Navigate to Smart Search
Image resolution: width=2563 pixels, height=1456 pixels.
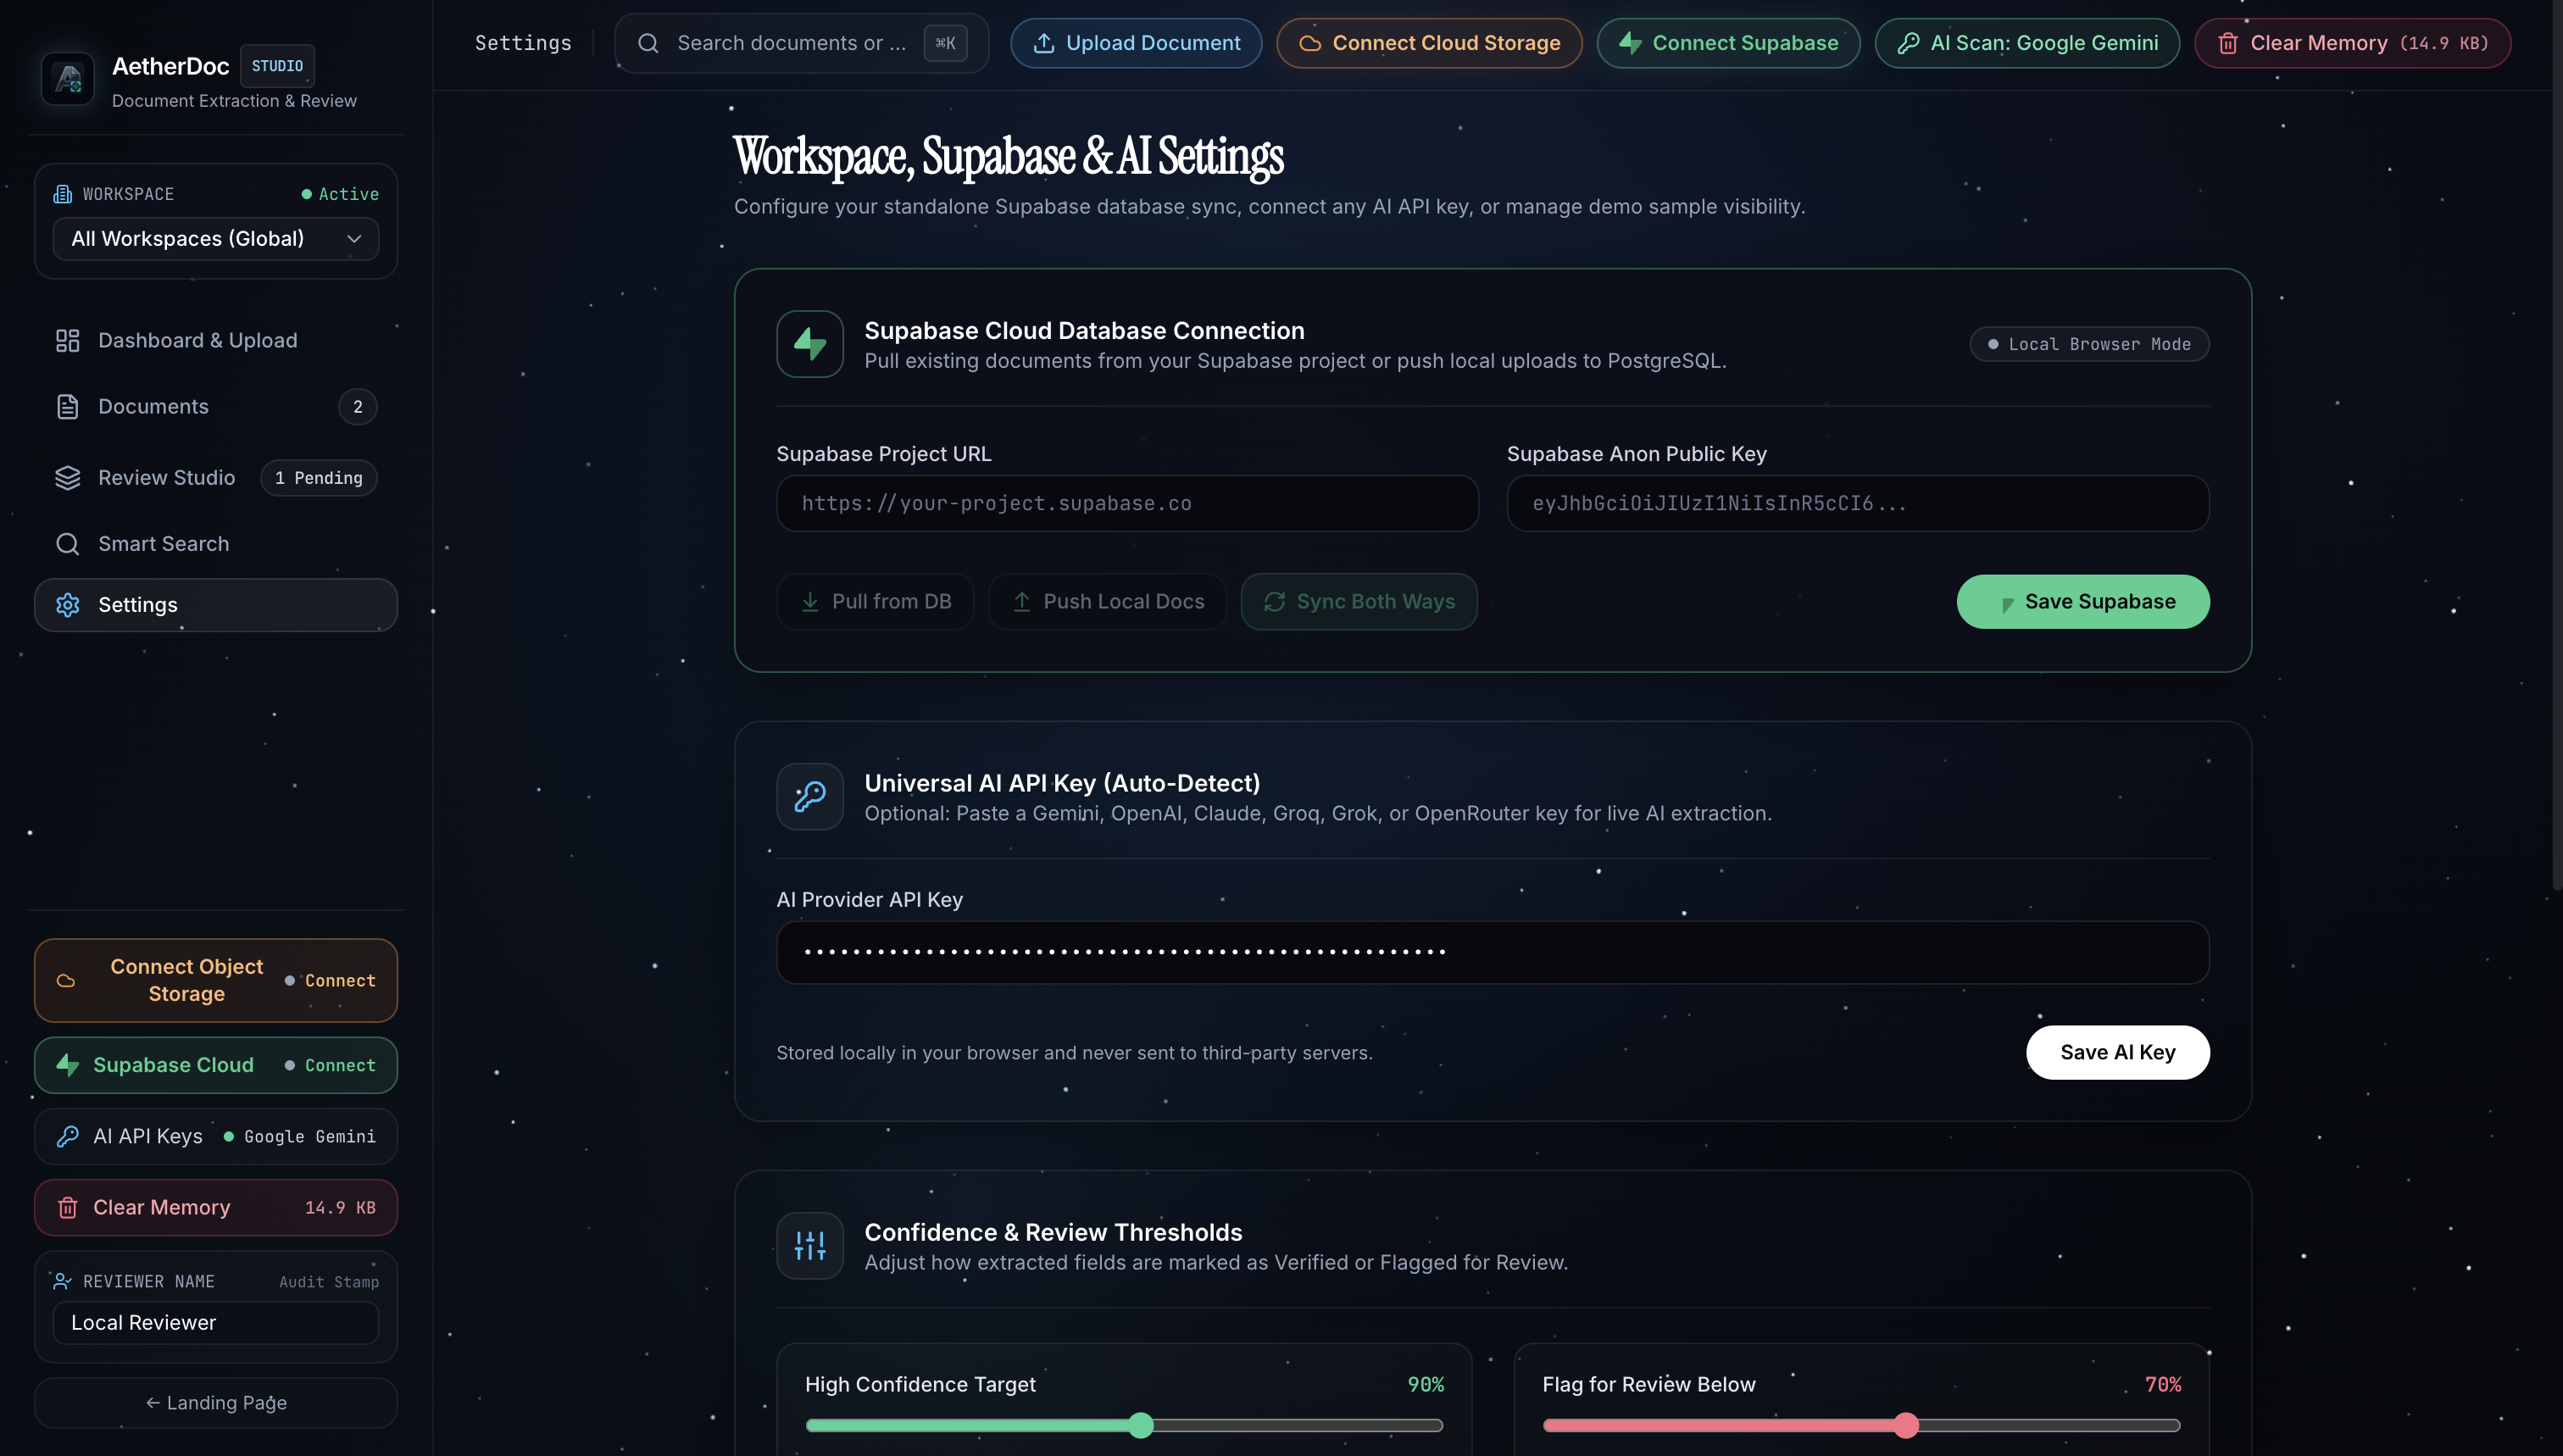(216, 544)
